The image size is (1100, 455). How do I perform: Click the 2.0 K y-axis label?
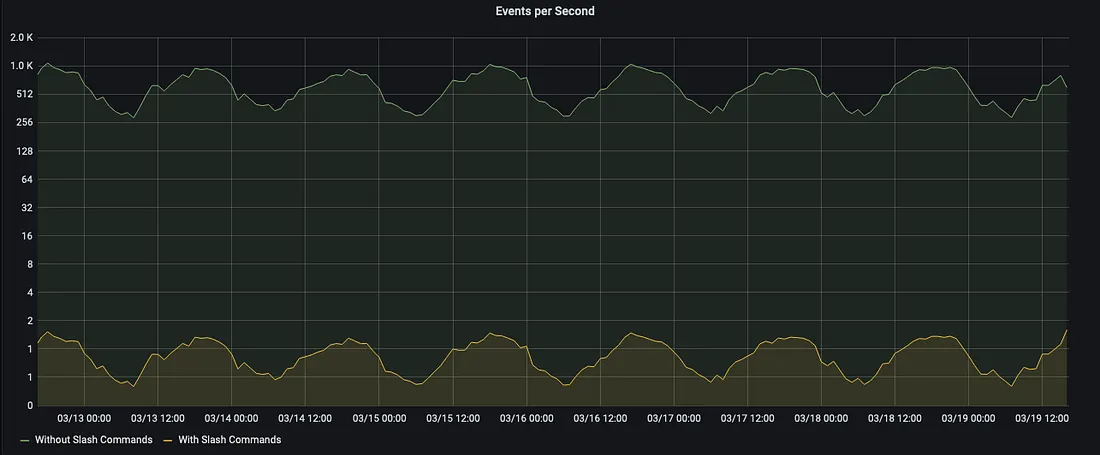22,38
